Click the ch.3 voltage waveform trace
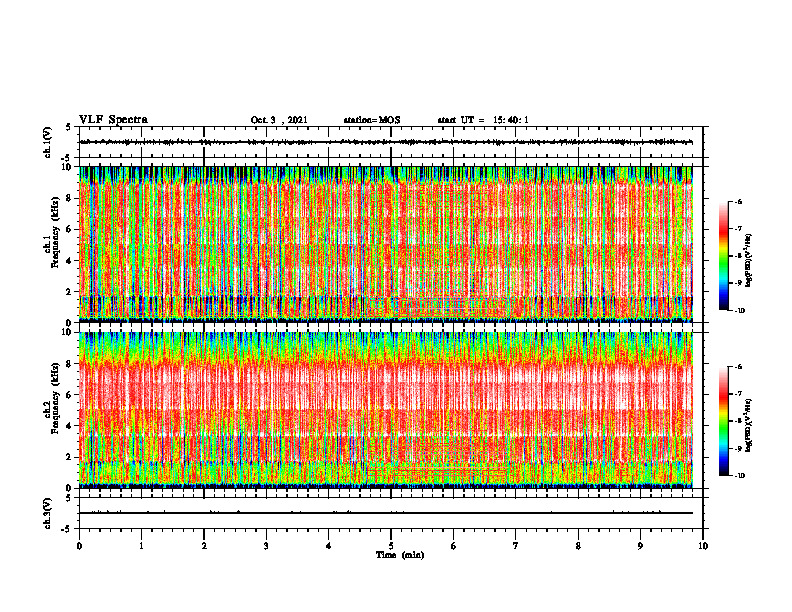 click(386, 513)
